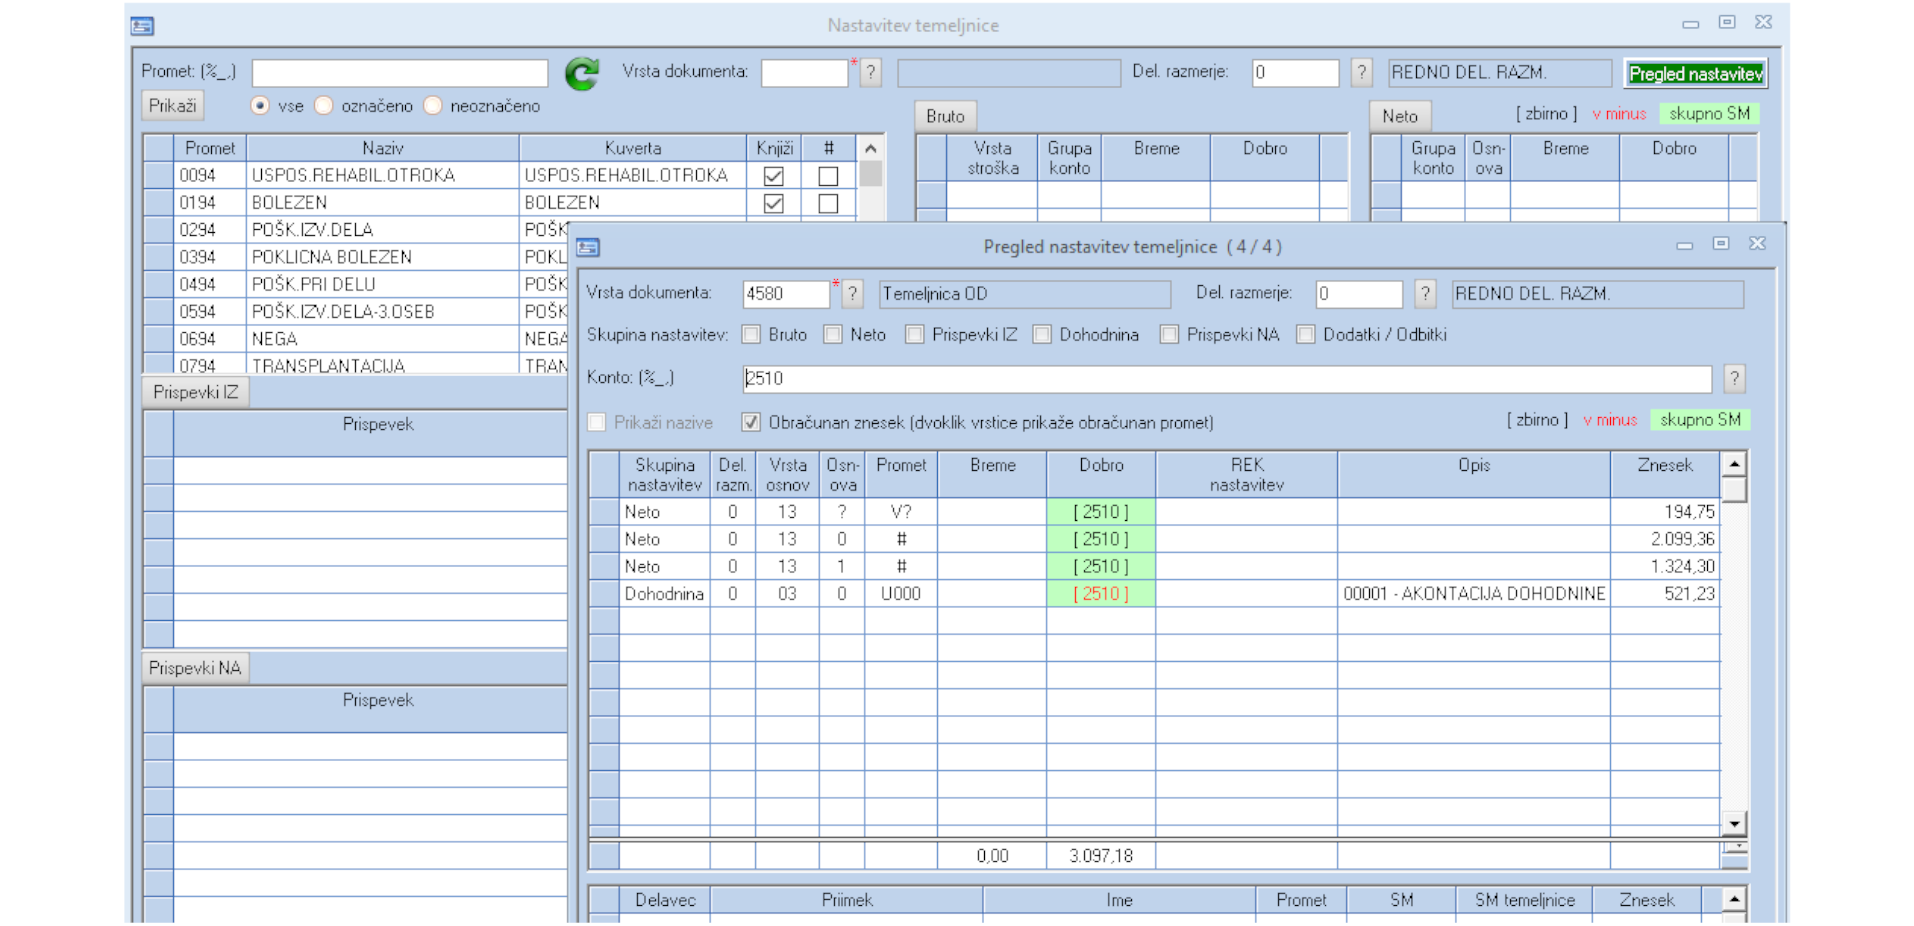Click the Del. razmerje field in the Pregled window

point(1359,294)
